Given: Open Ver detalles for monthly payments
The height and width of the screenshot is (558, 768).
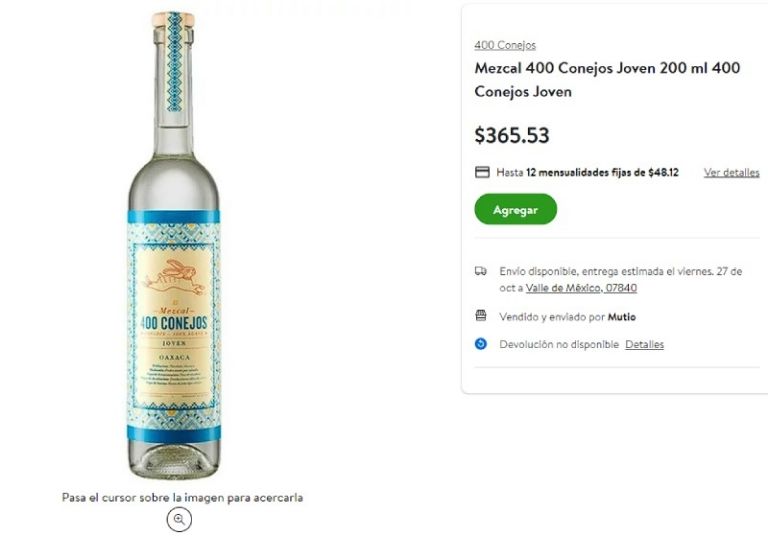Looking at the screenshot, I should 731,172.
